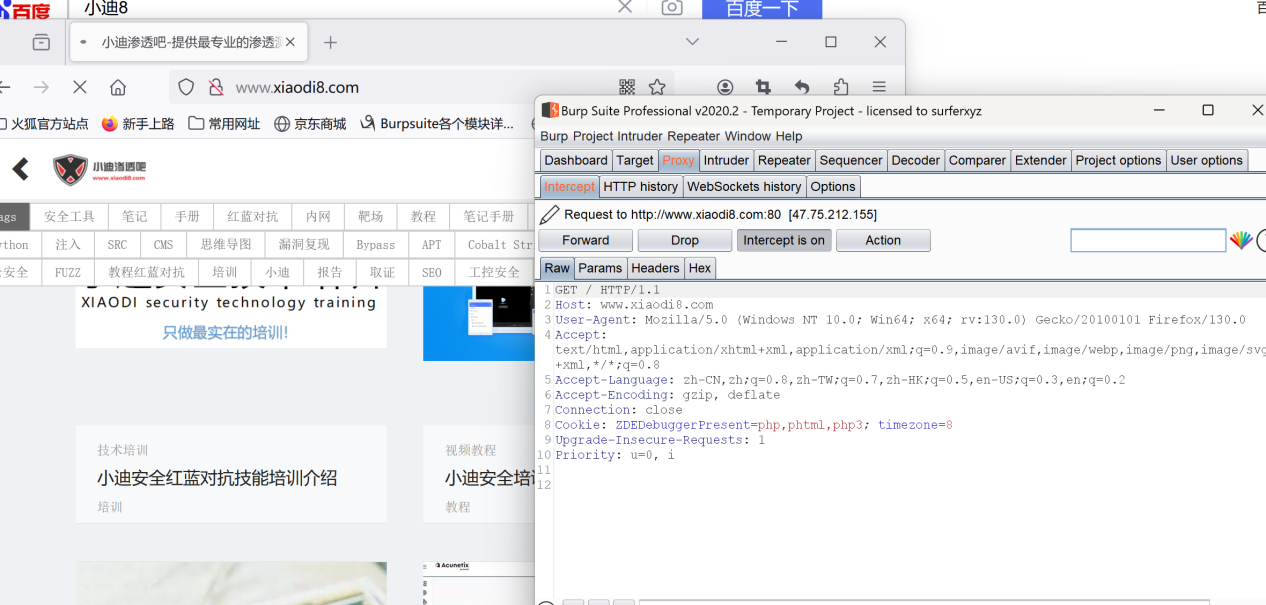This screenshot has height=605, width=1266.
Task: Click the comment field beside Action button
Action: click(x=1148, y=240)
